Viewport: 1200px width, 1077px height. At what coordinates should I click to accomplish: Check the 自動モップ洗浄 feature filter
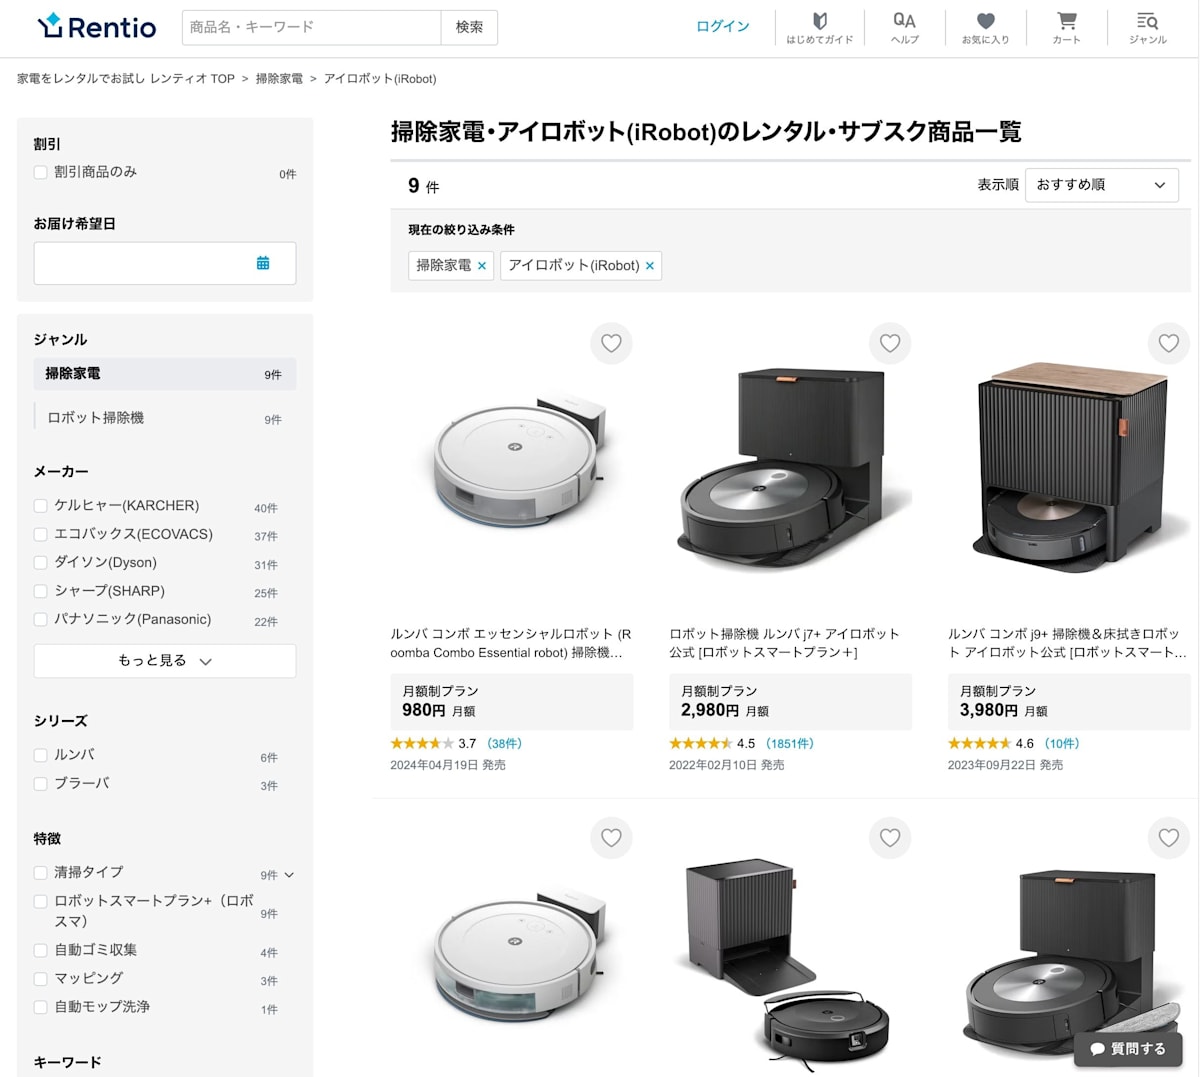[x=41, y=1007]
